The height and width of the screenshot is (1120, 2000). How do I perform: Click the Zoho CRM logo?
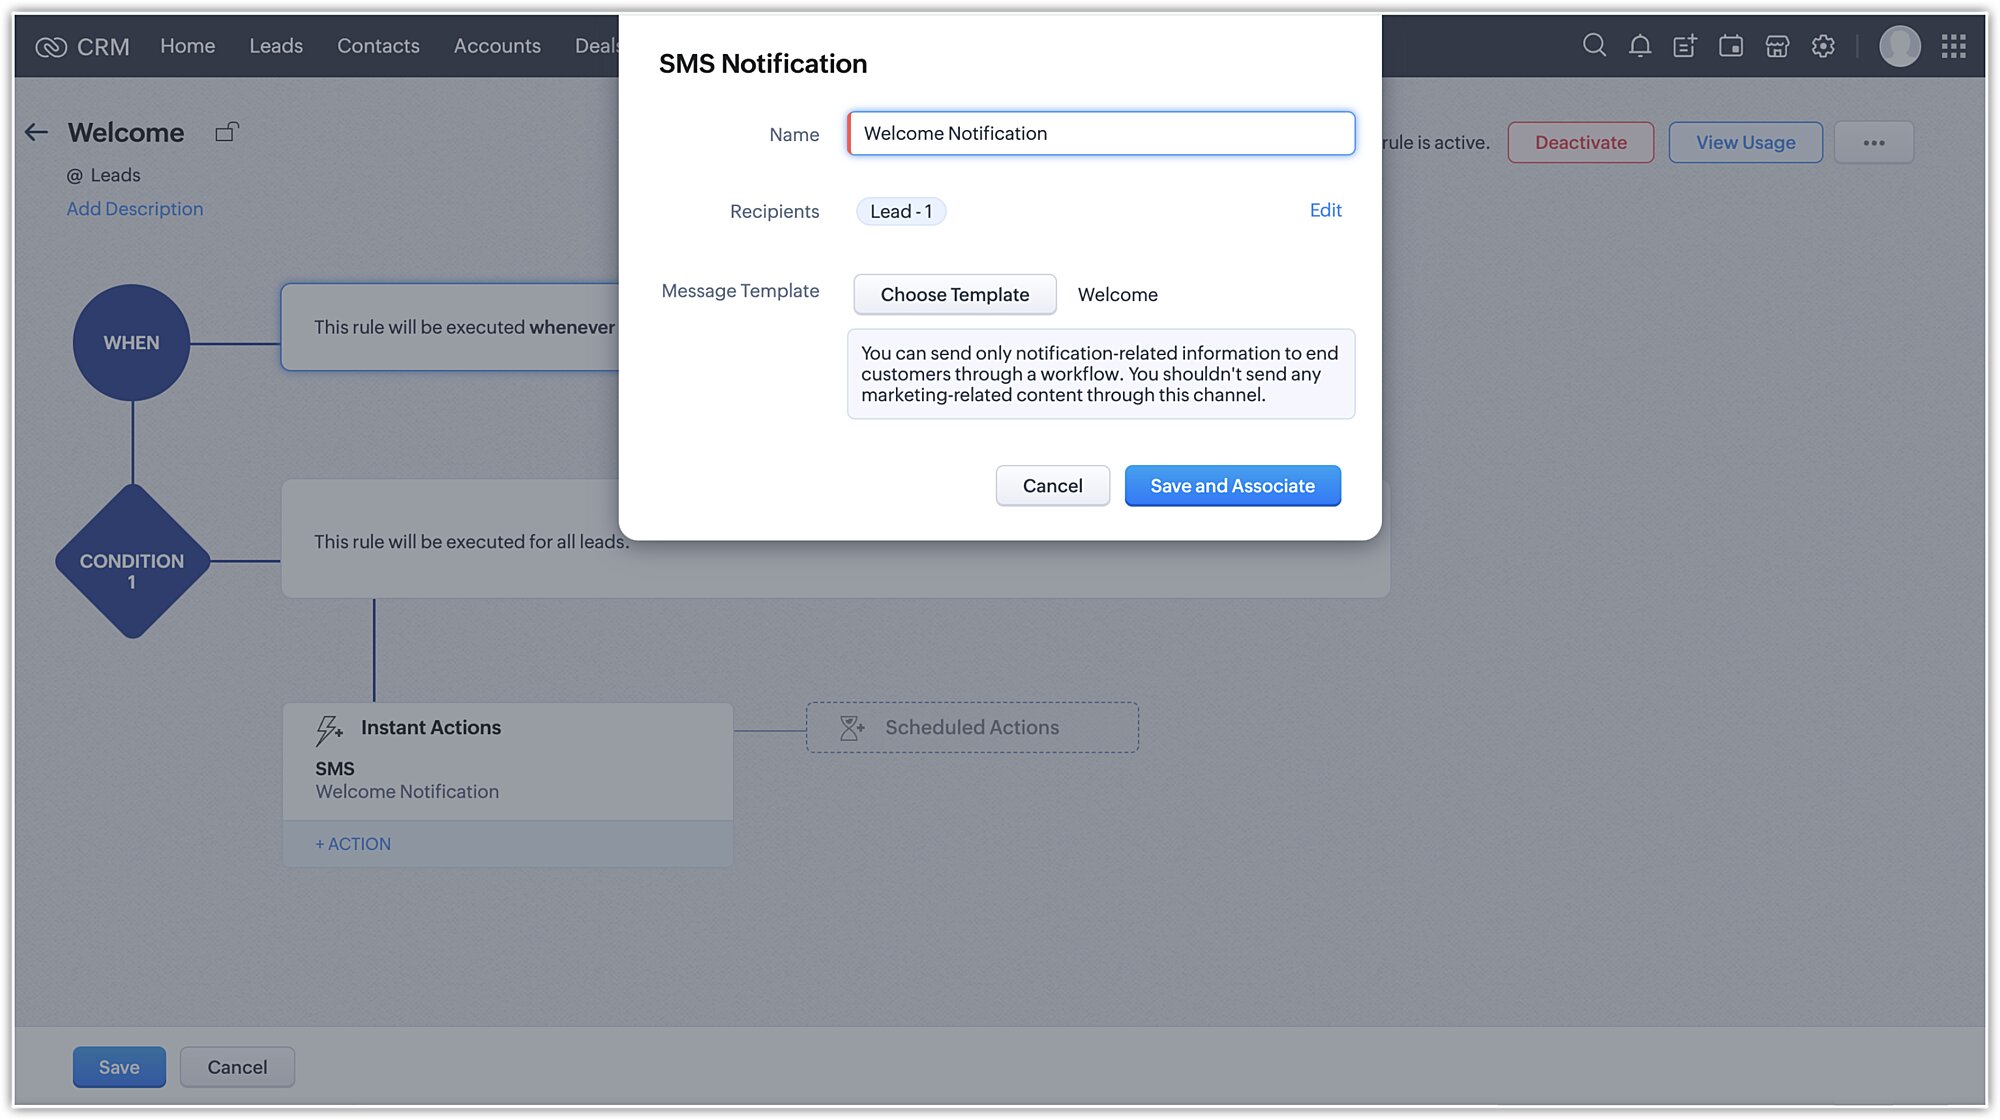click(82, 47)
